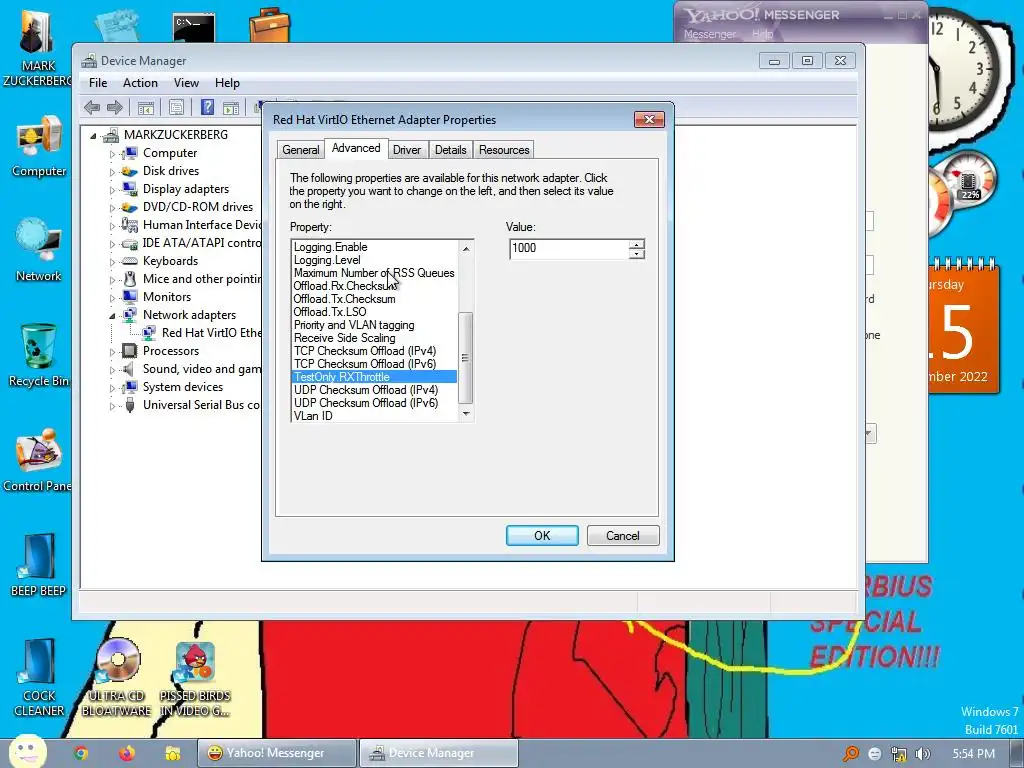Click the Property list scrollbar thumb
Viewport: 1024px width, 768px height.
pos(465,358)
